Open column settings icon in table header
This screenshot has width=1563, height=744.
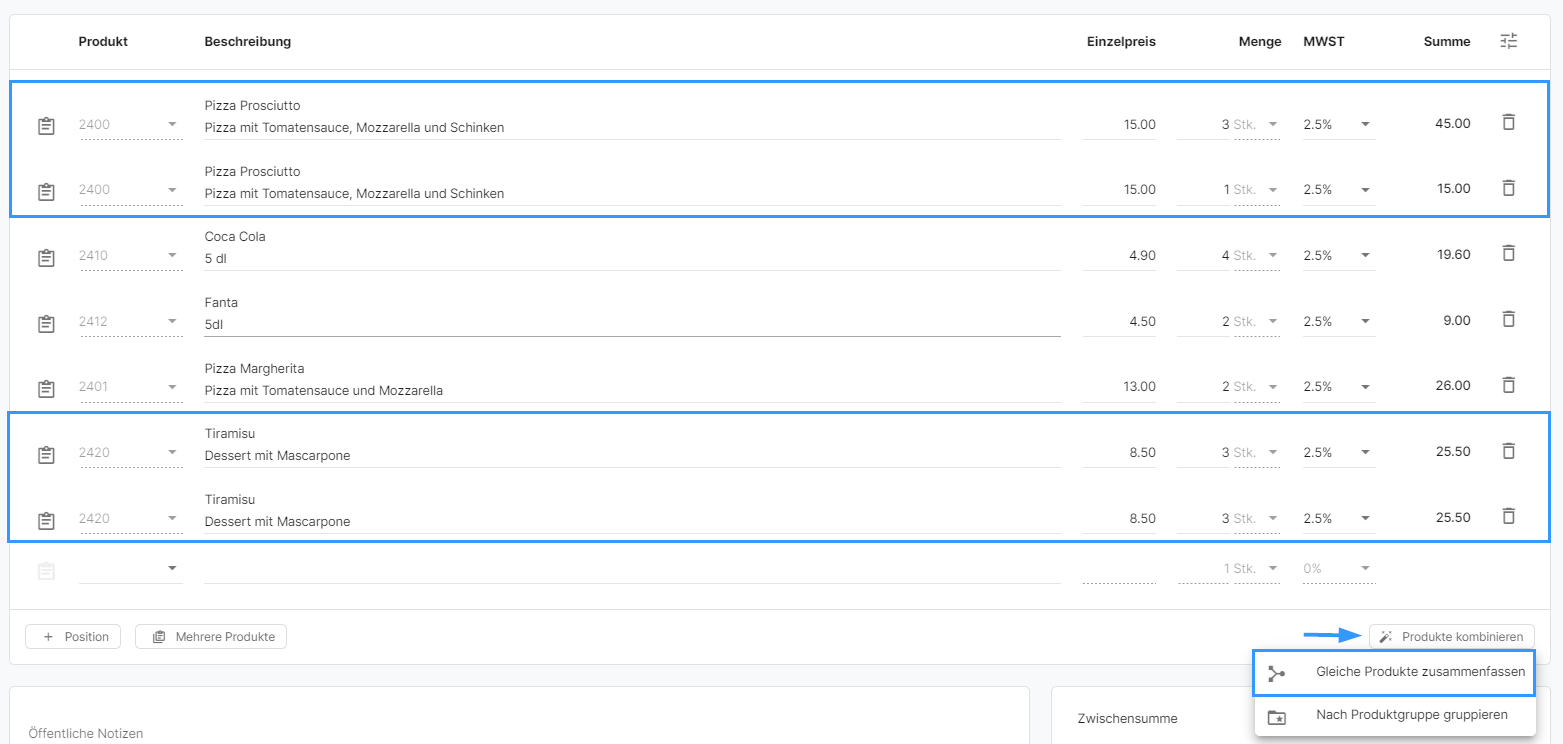1508,41
